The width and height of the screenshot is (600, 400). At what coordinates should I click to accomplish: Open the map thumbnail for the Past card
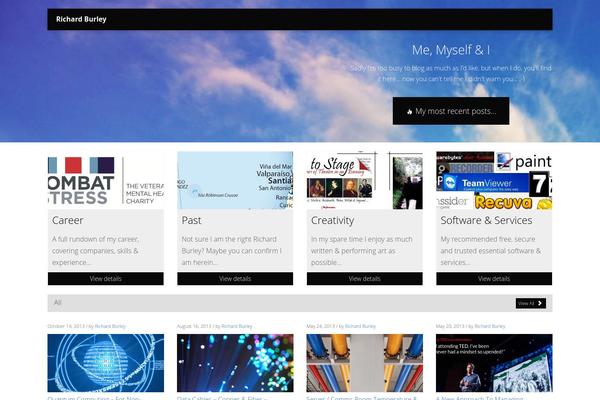235,180
